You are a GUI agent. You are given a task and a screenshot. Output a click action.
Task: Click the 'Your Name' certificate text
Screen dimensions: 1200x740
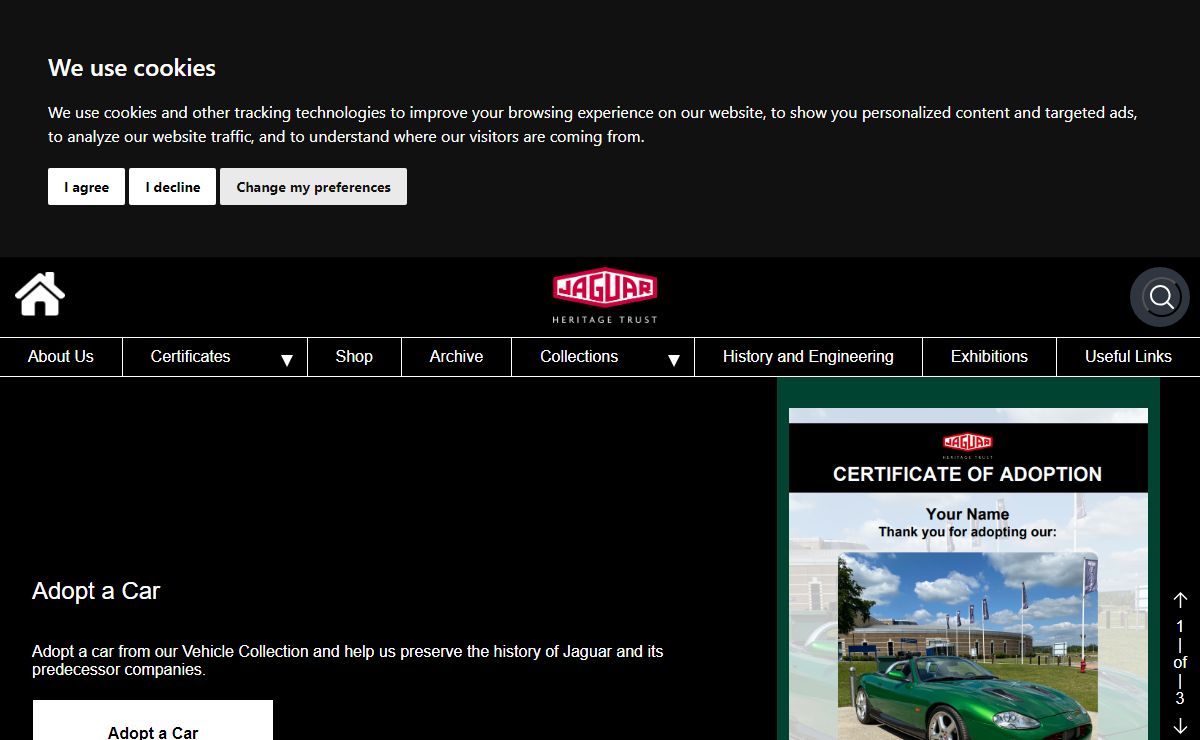coord(967,514)
